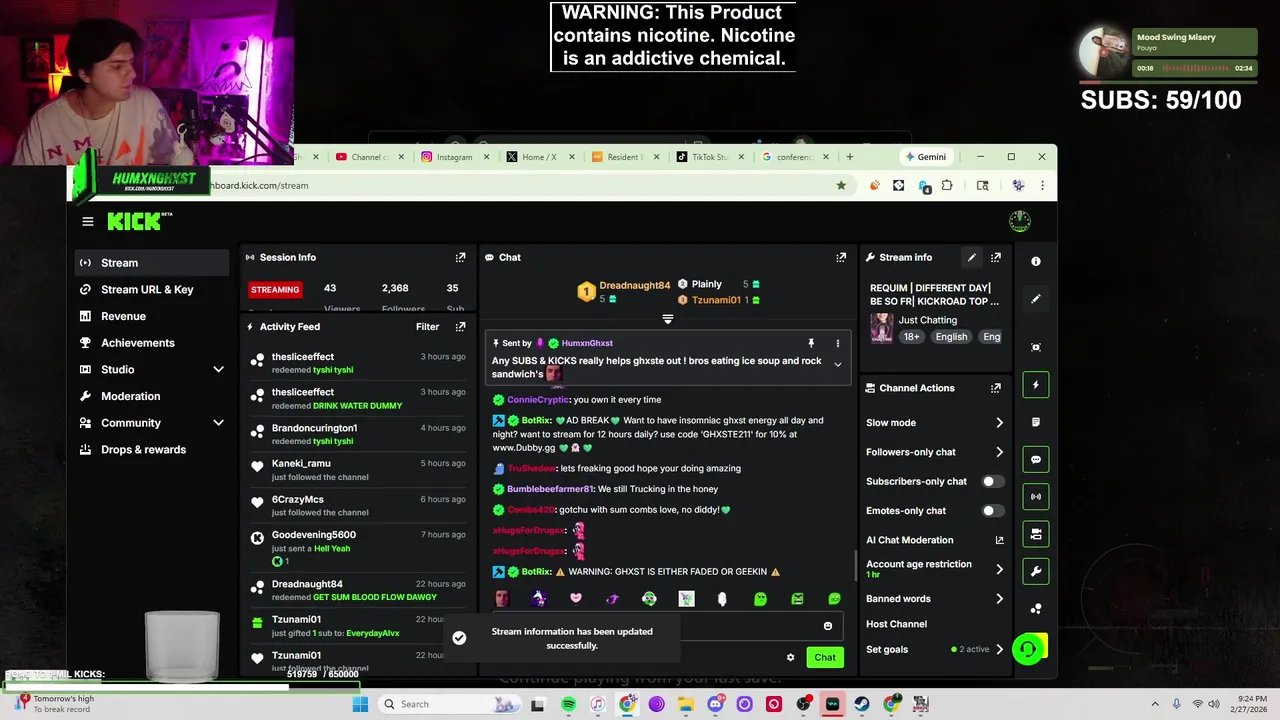Viewport: 1280px width, 720px height.
Task: Bookmark this page with star icon
Action: pyautogui.click(x=841, y=185)
